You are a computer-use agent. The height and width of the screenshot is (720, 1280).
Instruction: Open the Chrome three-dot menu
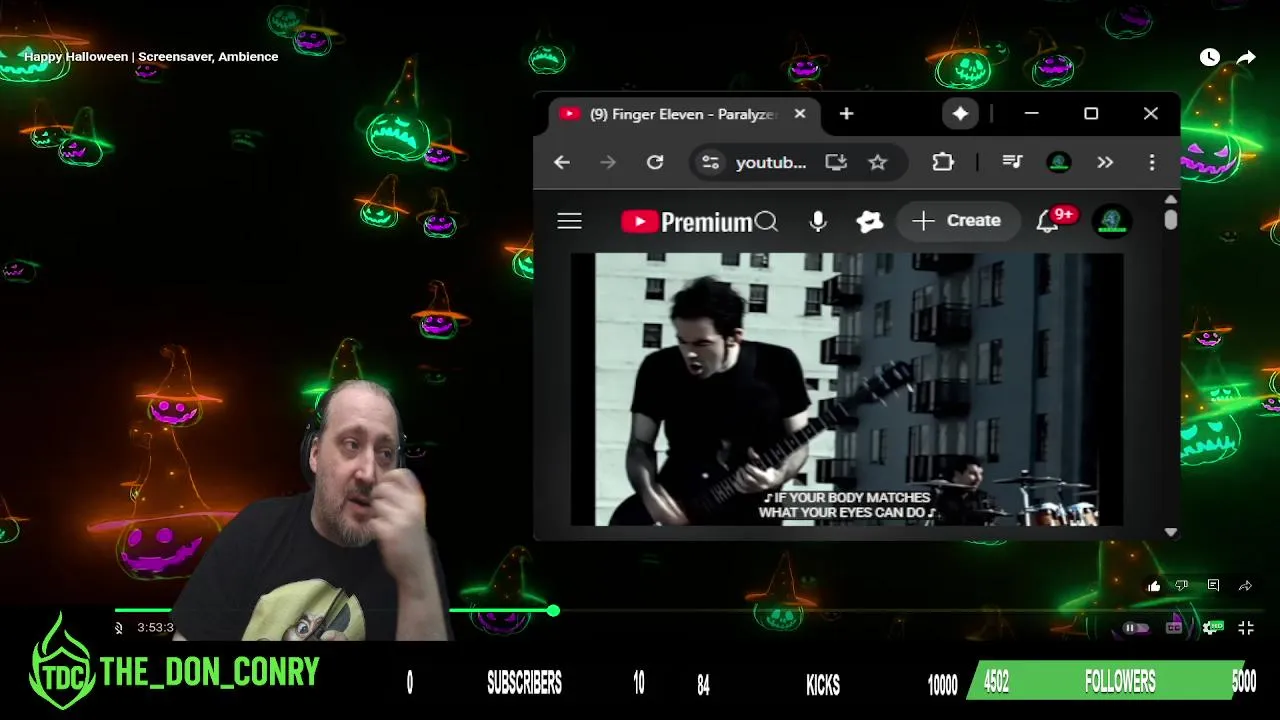(x=1152, y=162)
